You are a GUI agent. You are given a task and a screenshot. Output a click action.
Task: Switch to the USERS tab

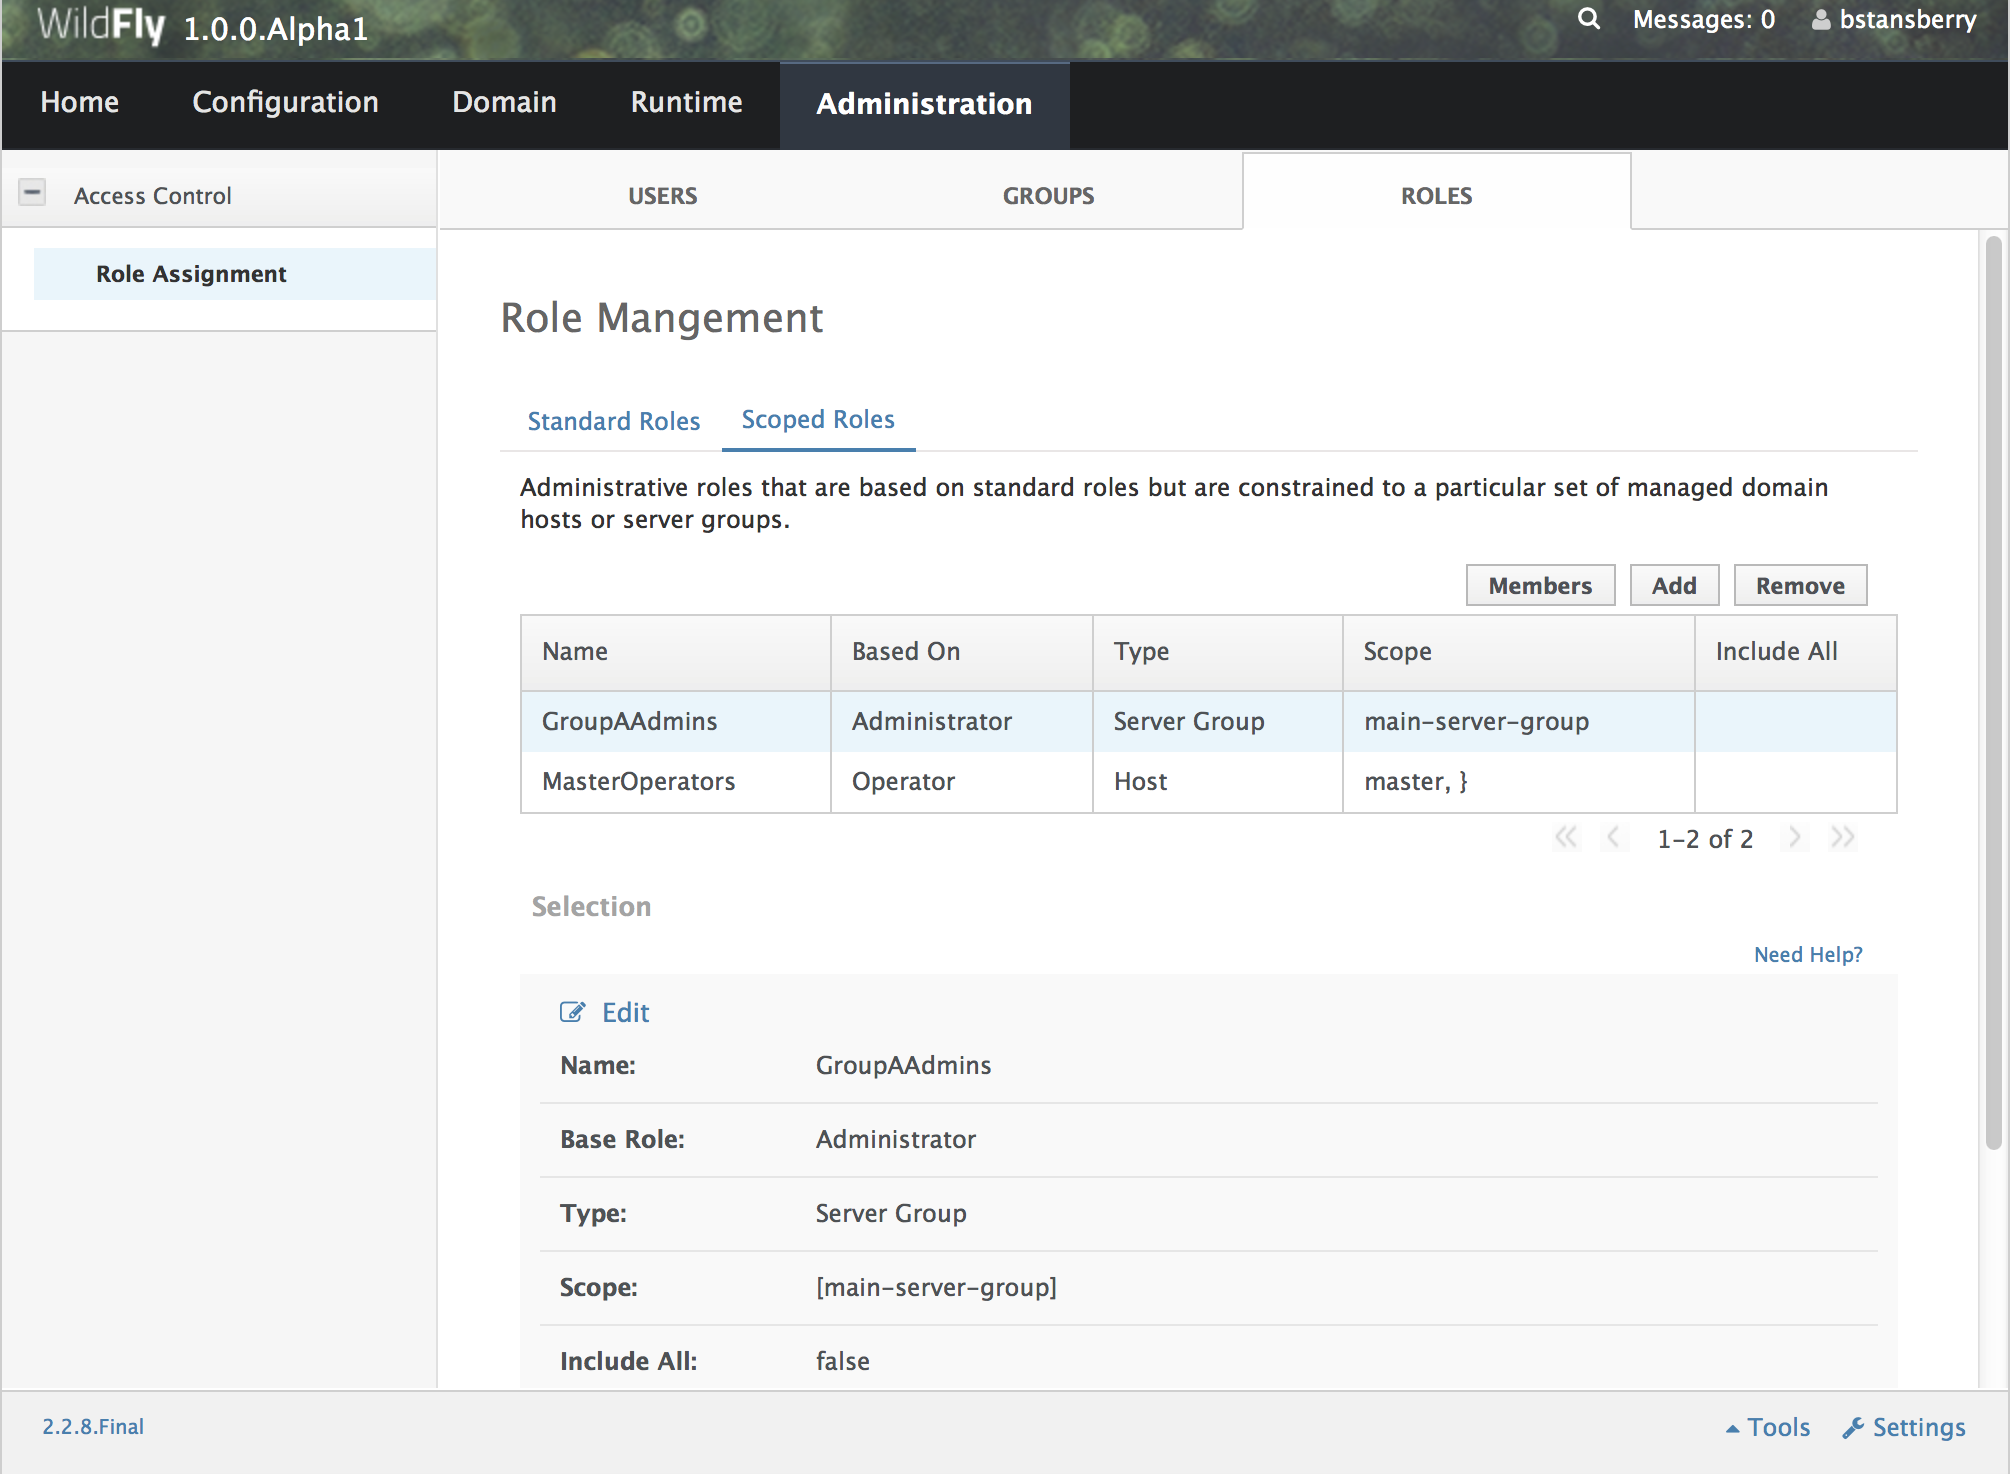click(662, 196)
